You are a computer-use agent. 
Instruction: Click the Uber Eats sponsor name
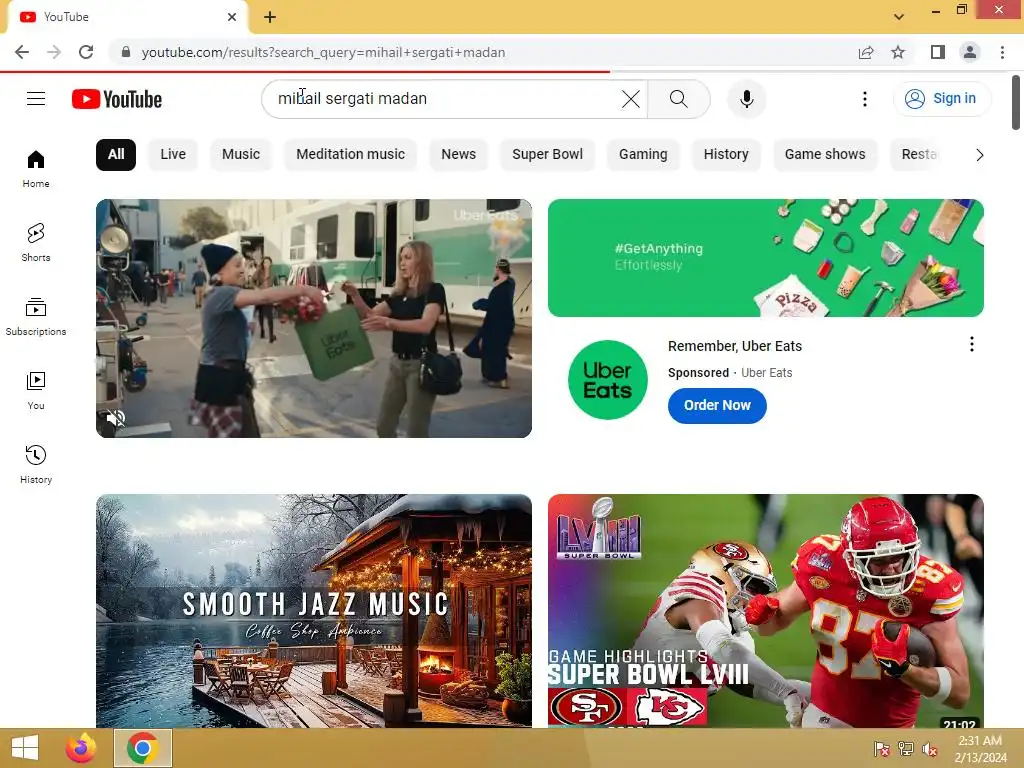point(766,373)
